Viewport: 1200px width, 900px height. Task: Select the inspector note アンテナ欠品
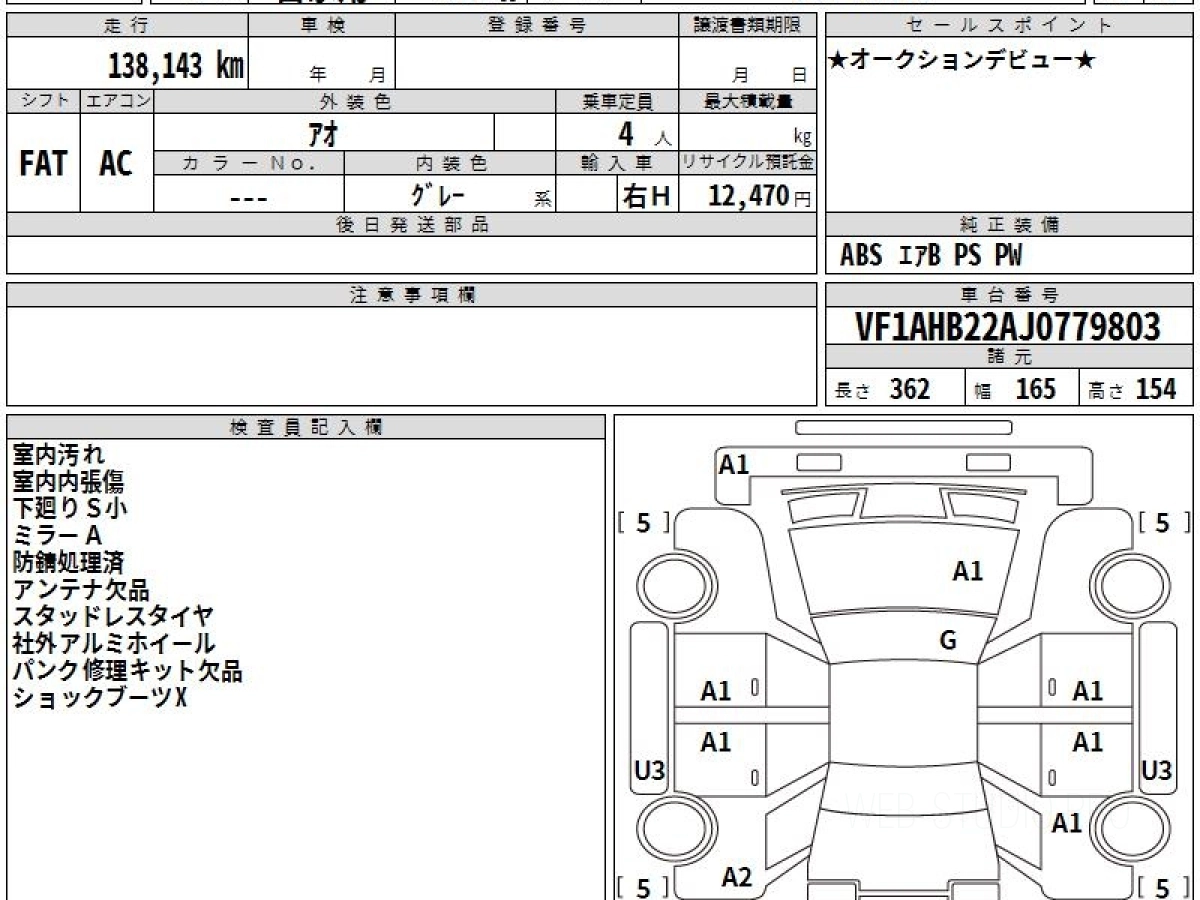pos(81,589)
